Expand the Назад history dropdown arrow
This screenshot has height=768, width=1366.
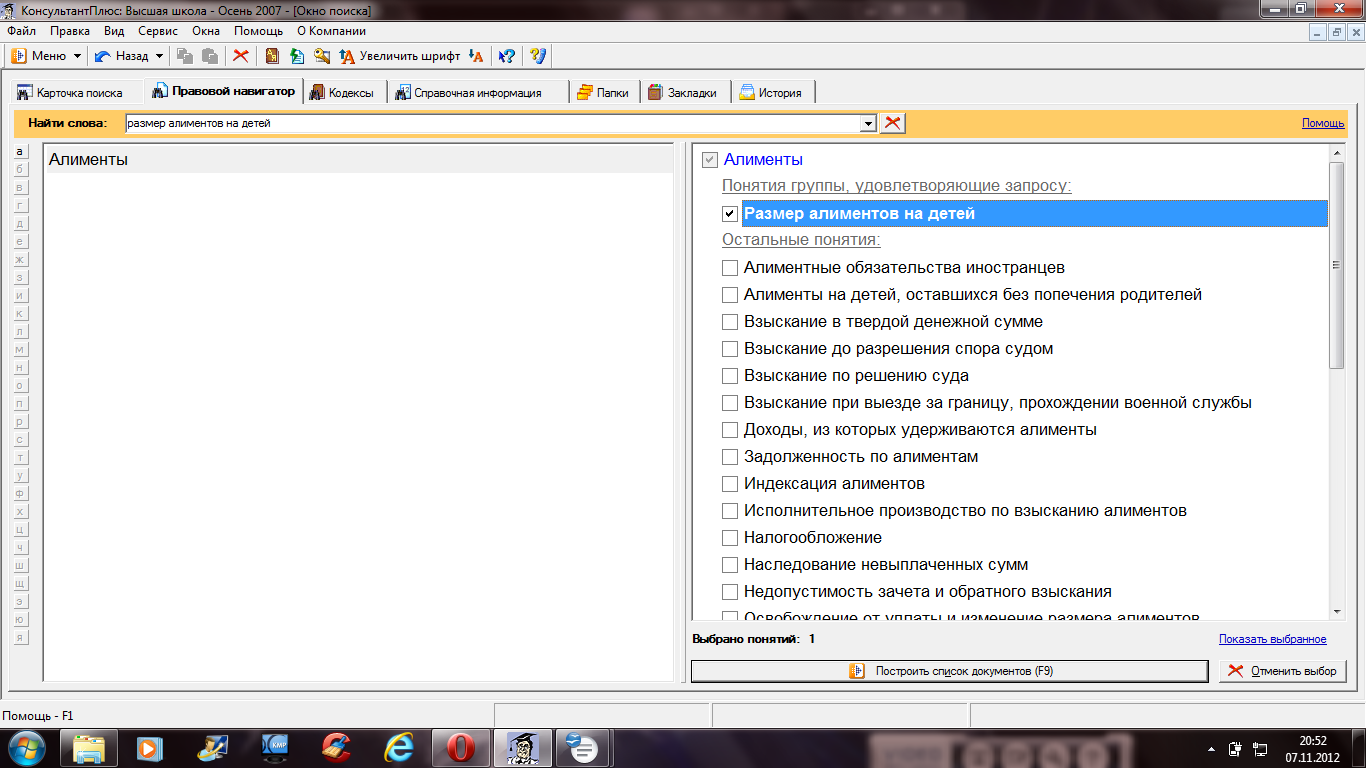click(159, 56)
